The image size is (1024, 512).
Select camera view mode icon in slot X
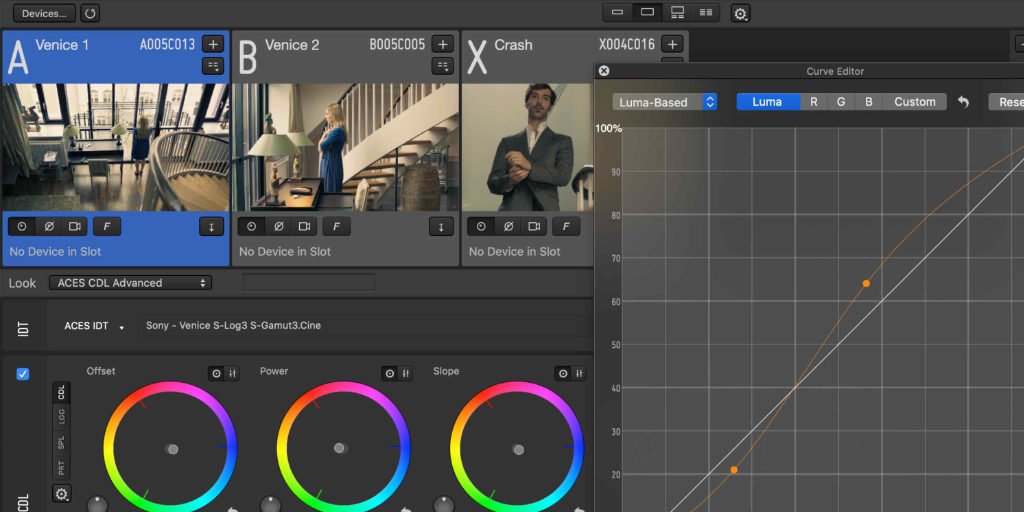click(x=534, y=227)
